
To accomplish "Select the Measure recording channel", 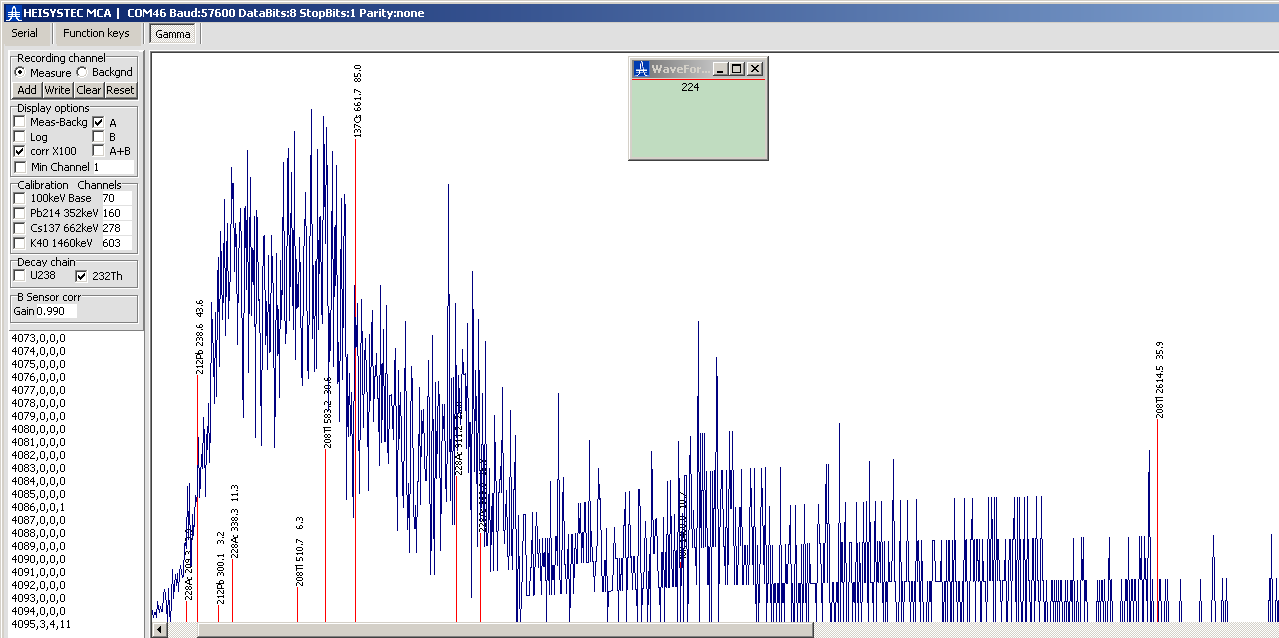I will coord(20,73).
